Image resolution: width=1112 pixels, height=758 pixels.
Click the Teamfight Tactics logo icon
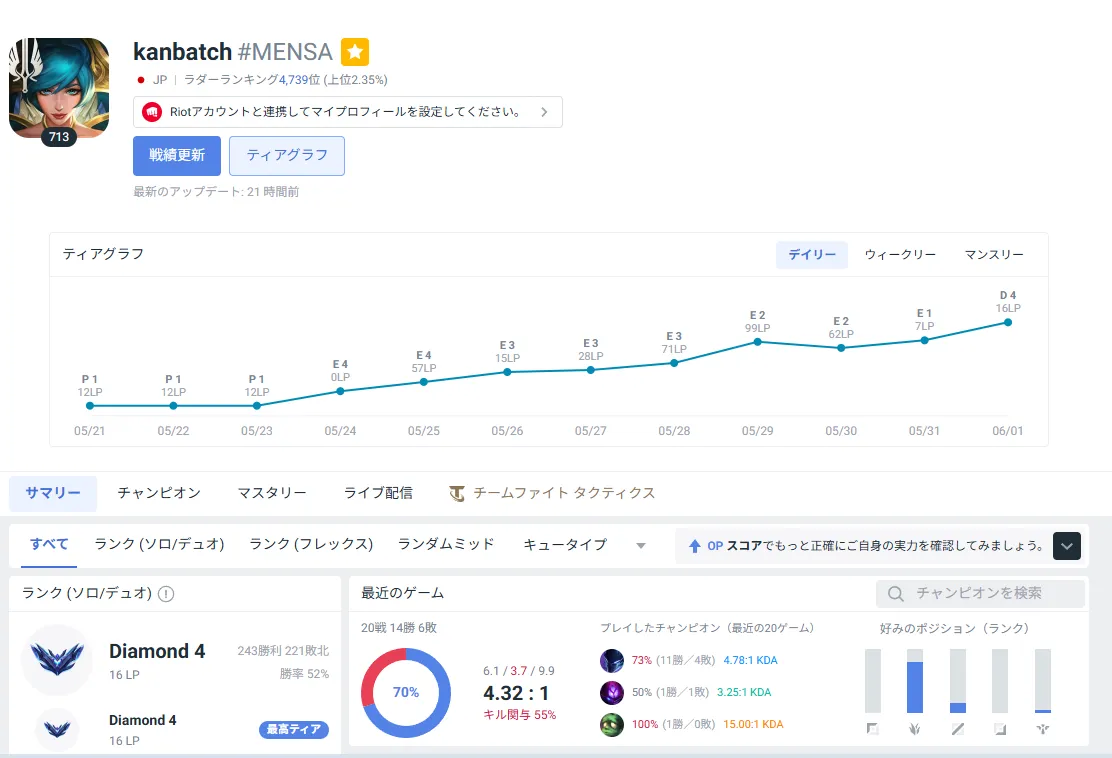pos(457,494)
